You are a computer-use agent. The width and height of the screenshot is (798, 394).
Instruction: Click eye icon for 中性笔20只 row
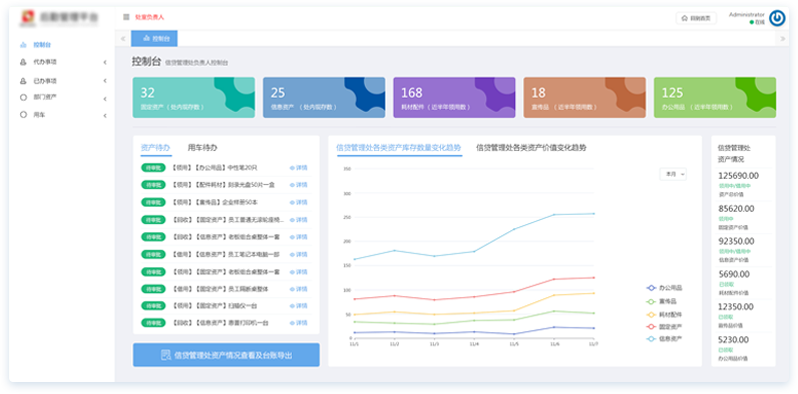(x=292, y=167)
